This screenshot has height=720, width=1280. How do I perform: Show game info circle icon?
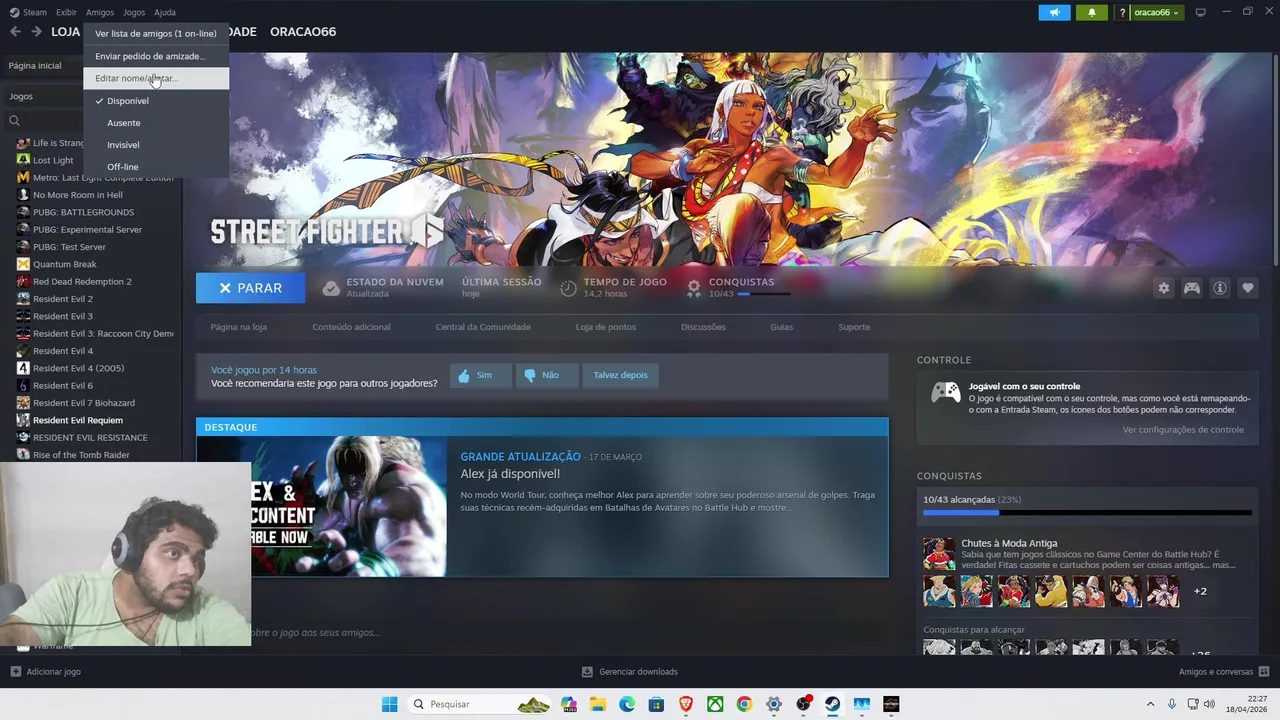pyautogui.click(x=1220, y=288)
